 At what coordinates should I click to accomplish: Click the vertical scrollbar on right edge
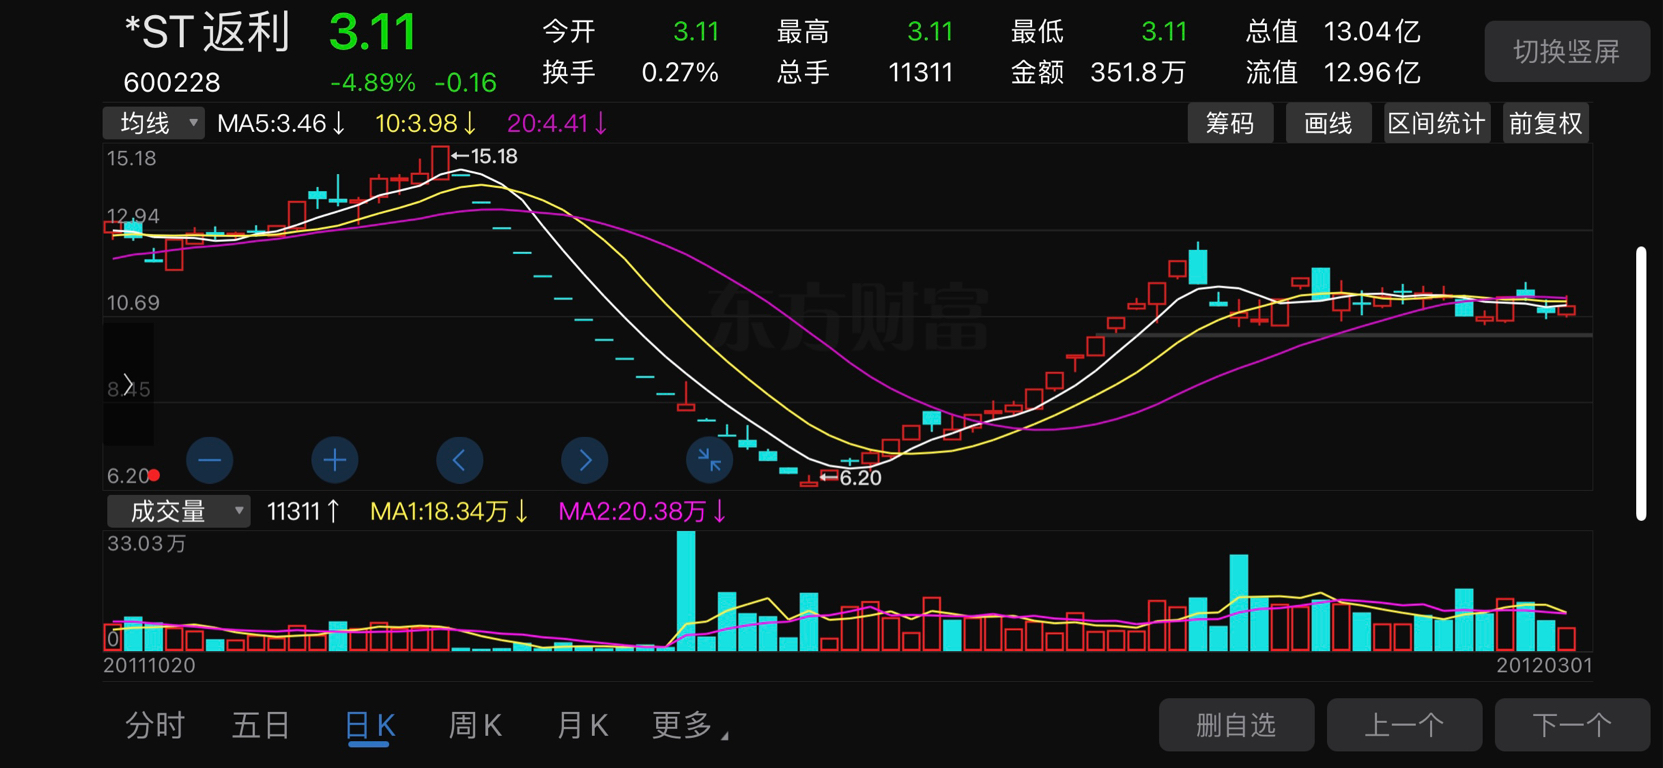1641,383
